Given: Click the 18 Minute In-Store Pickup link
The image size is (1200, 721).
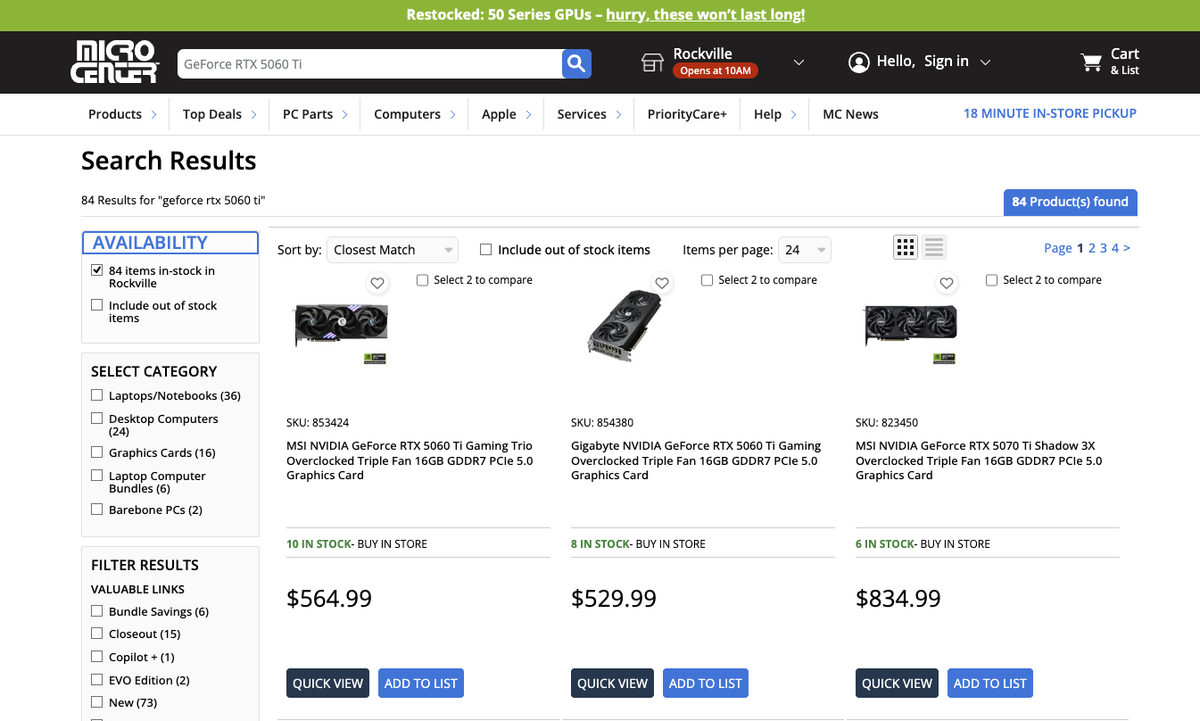Looking at the screenshot, I should (x=1050, y=113).
